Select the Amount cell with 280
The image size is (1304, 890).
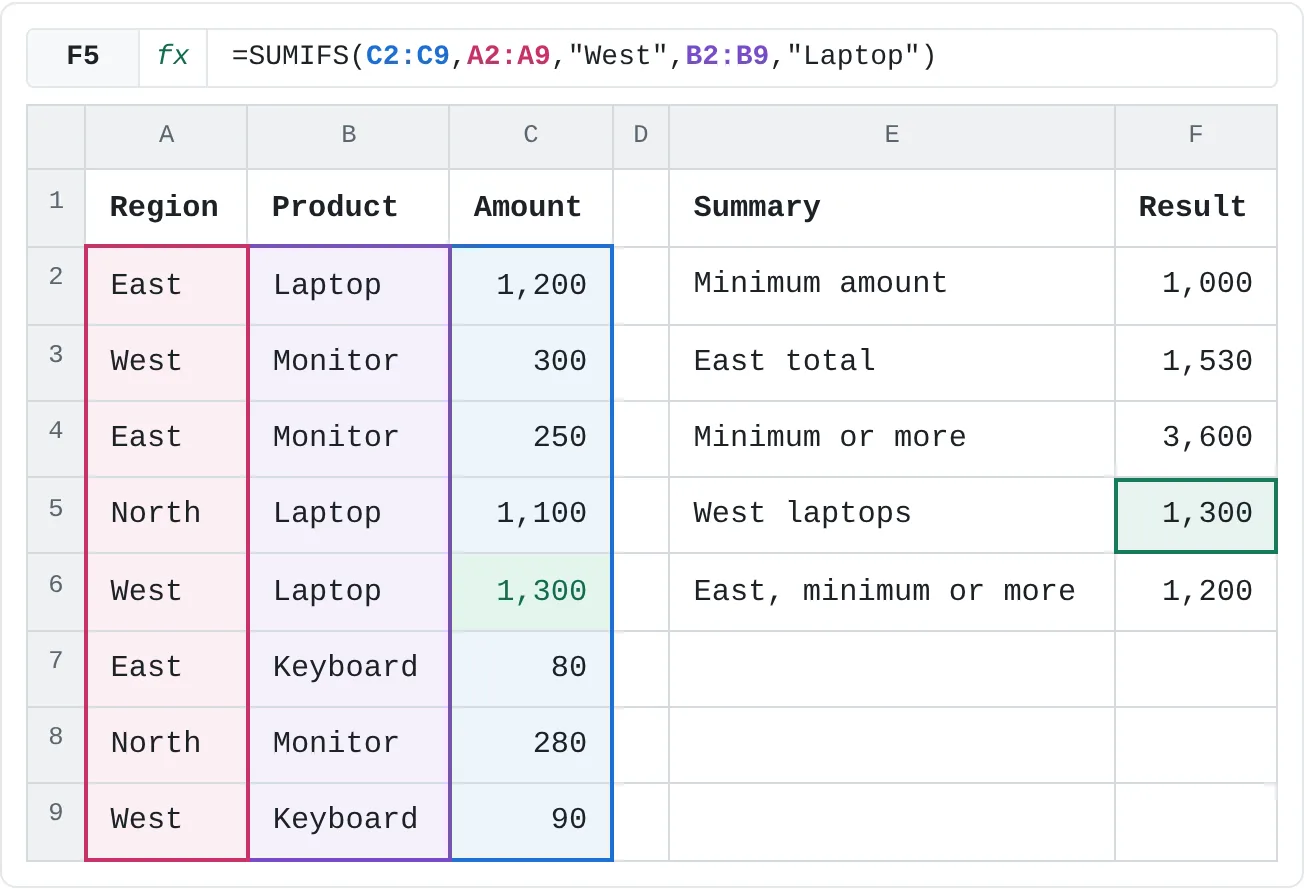tap(531, 744)
